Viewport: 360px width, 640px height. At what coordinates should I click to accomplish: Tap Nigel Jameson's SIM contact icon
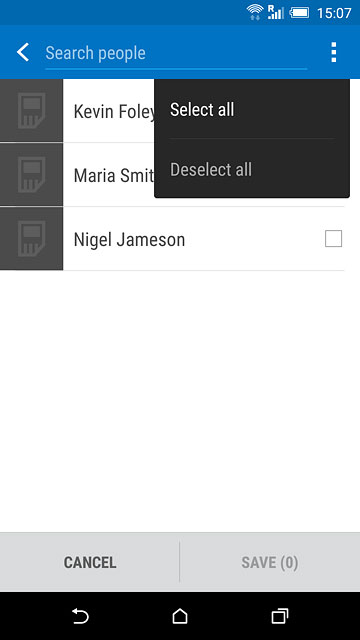[x=31, y=239]
